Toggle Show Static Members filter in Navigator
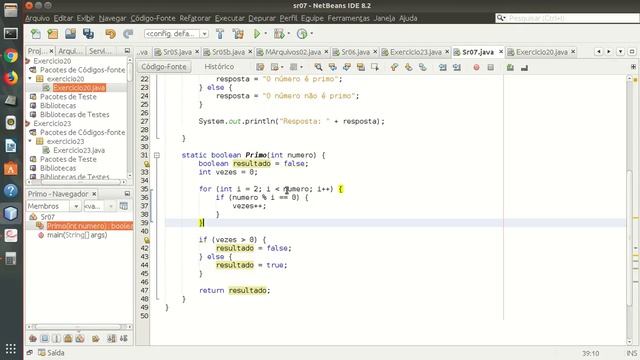This screenshot has height=360, width=640. (56, 338)
